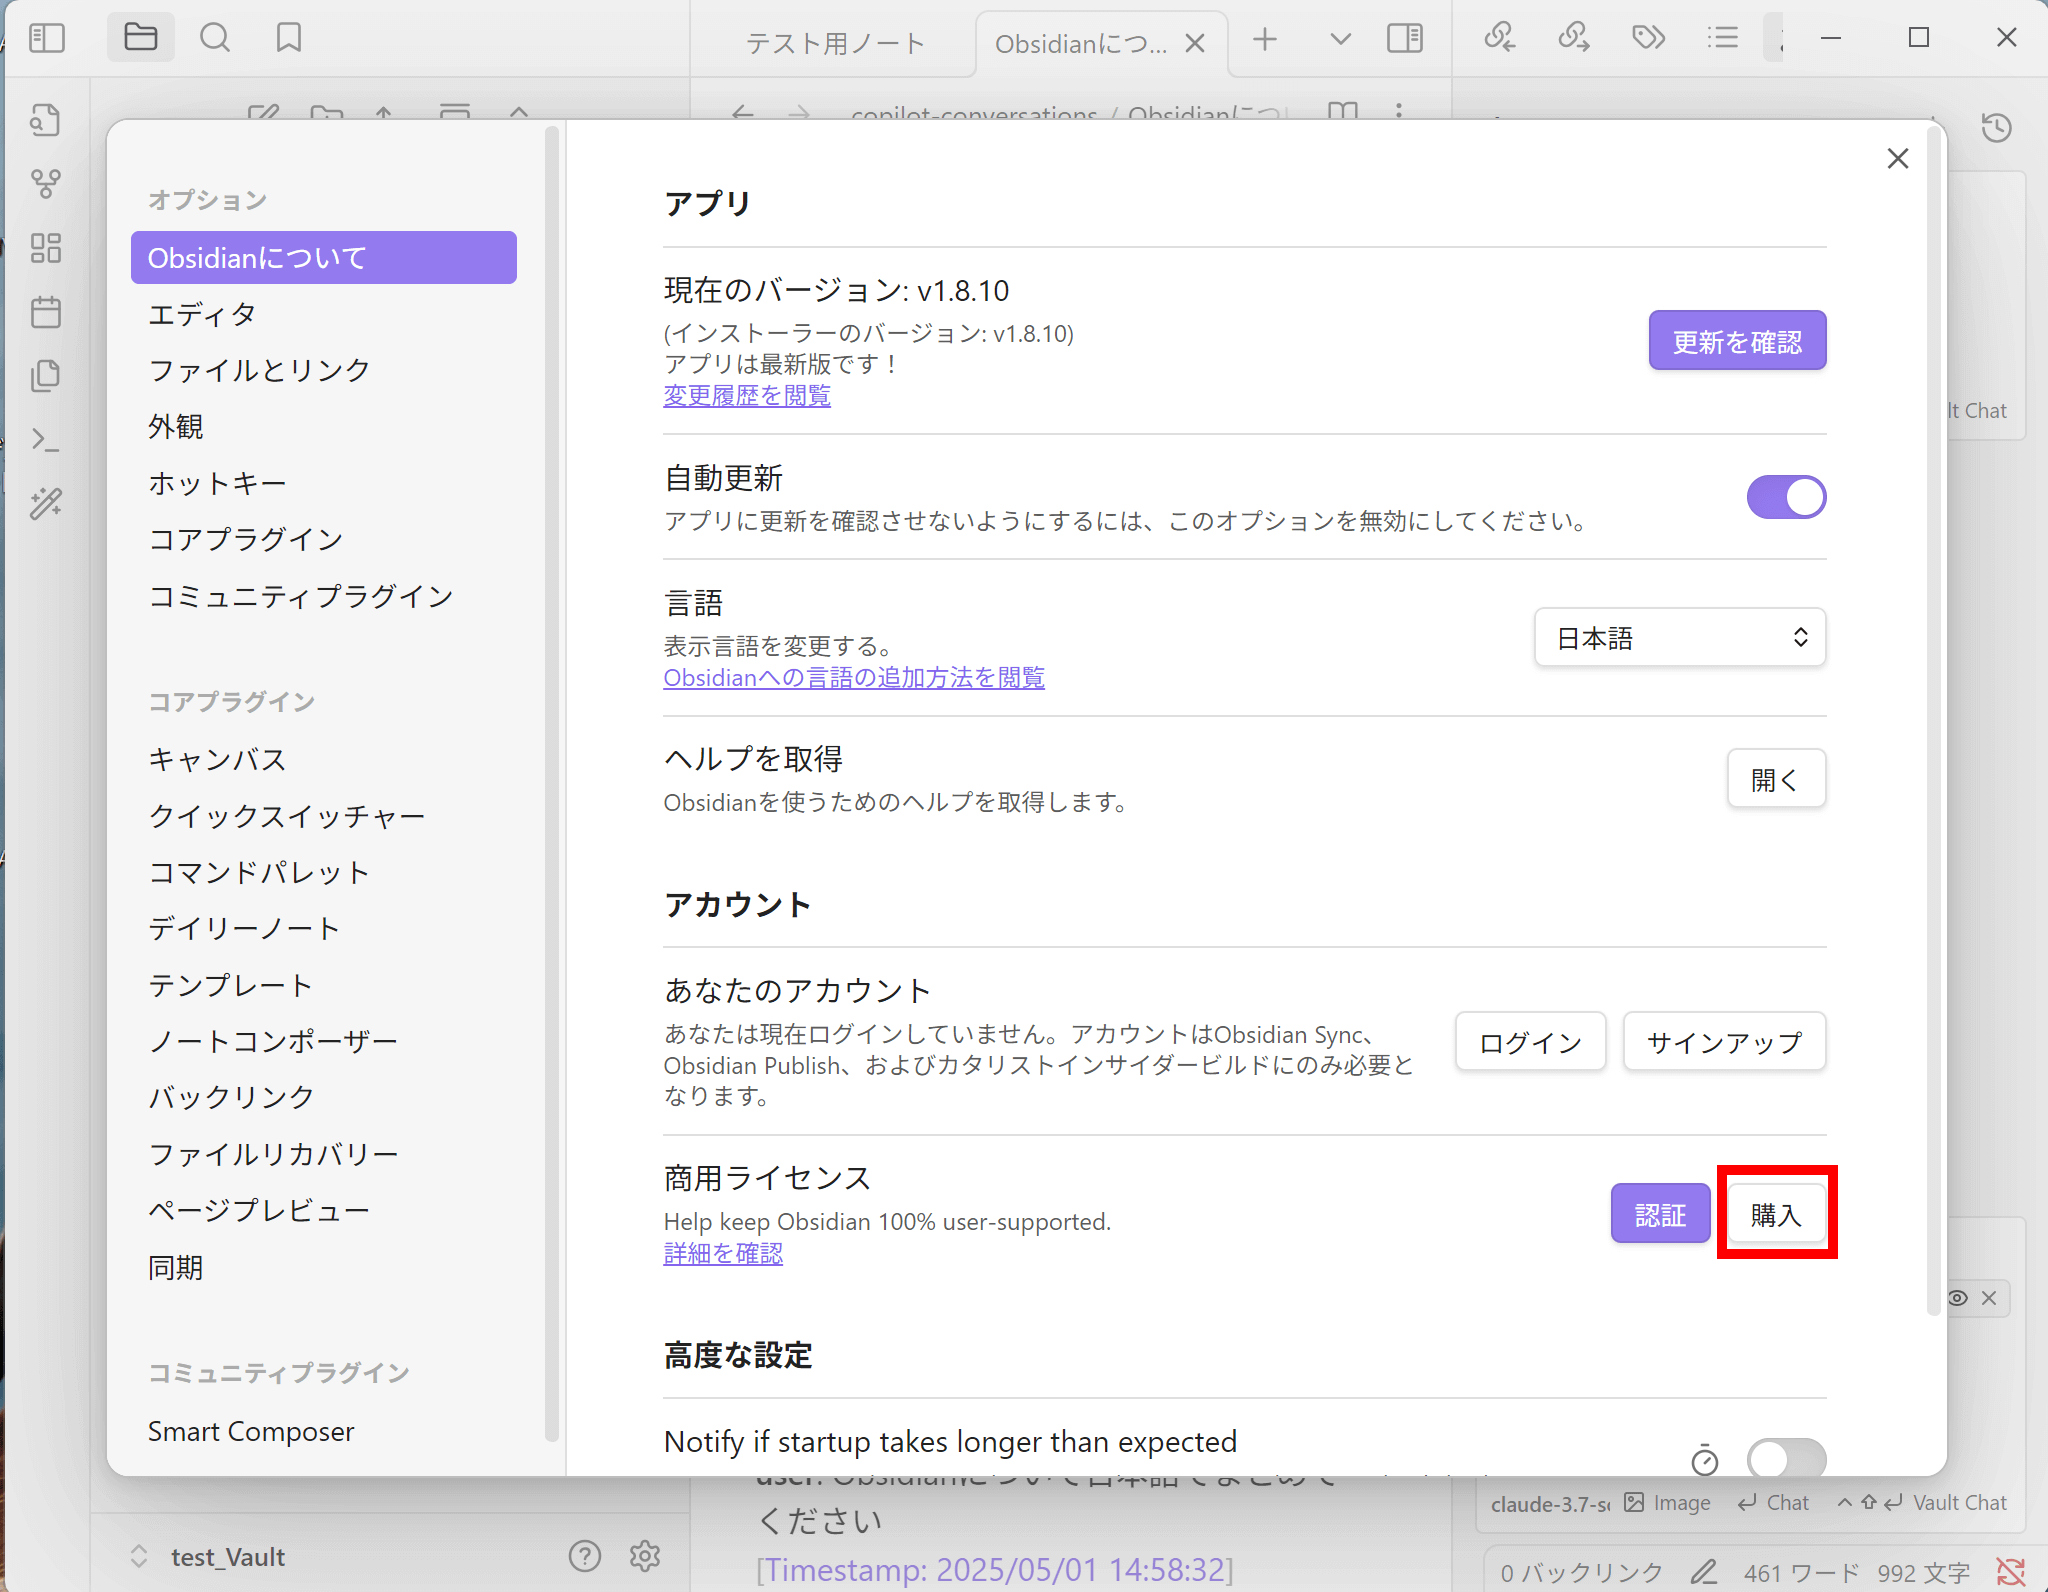Open quick switcher ribbon icon

pos(46,120)
